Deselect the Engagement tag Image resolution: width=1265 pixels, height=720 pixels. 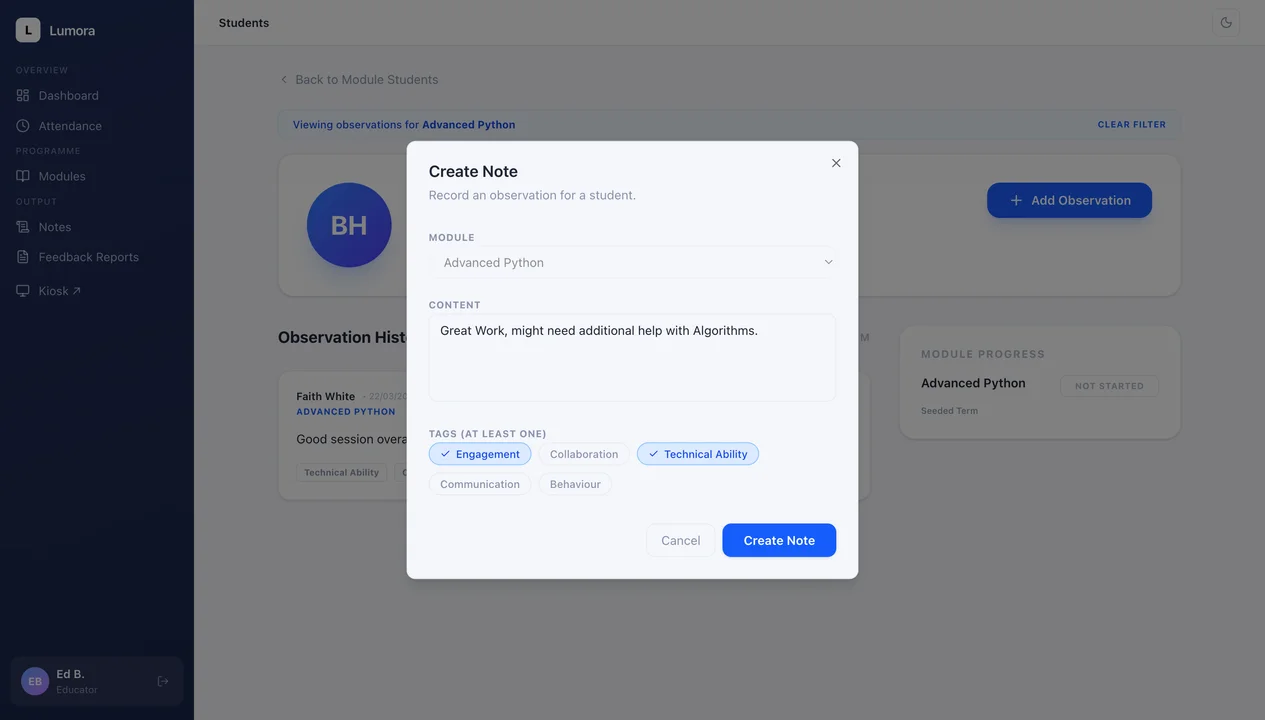tap(479, 453)
